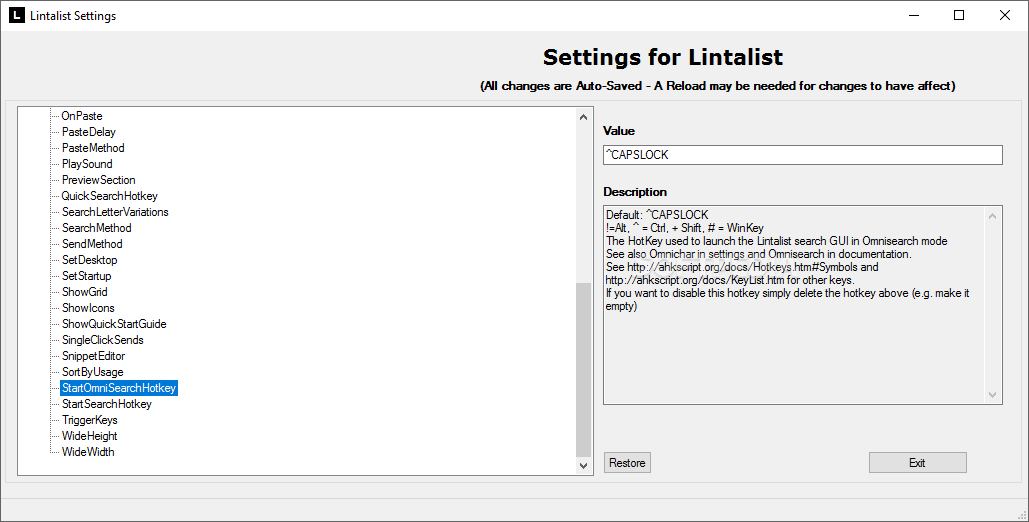Image resolution: width=1029 pixels, height=522 pixels.
Task: Click the 'KeyList.htm for other keys' line
Action: tap(730, 280)
